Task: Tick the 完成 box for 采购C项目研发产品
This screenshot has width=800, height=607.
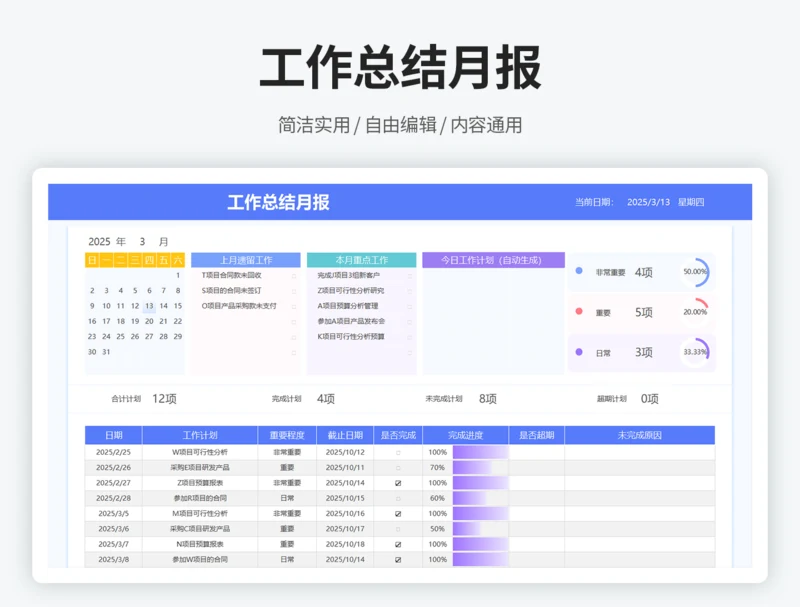Action: [x=398, y=529]
